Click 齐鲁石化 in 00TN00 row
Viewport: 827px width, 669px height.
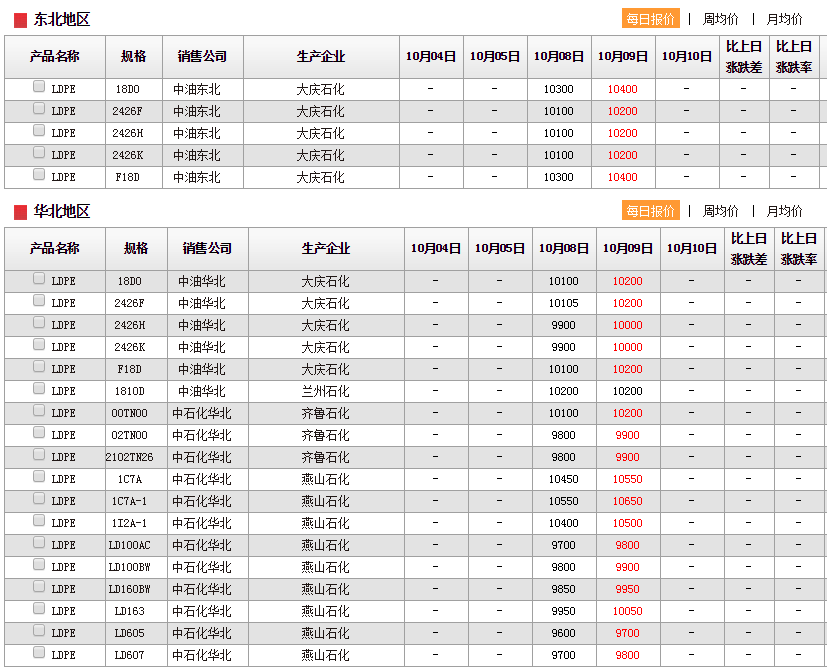(325, 414)
